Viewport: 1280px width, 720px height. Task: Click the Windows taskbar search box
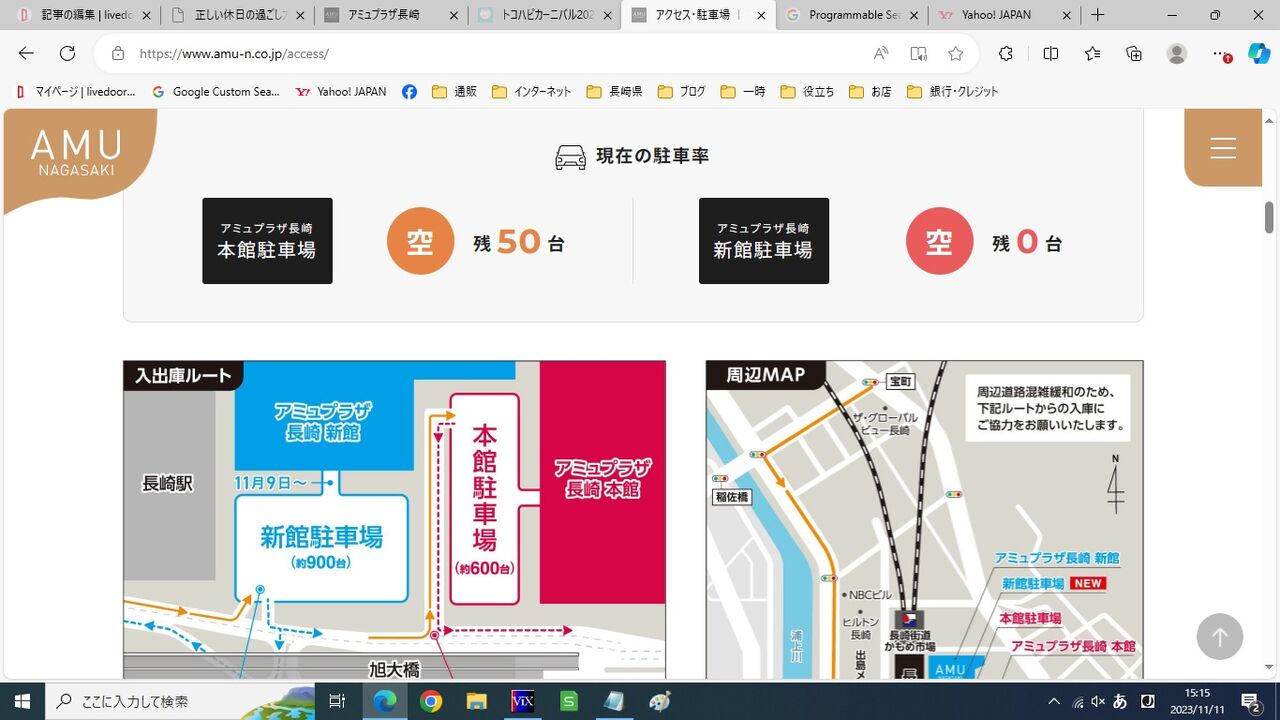pyautogui.click(x=180, y=701)
